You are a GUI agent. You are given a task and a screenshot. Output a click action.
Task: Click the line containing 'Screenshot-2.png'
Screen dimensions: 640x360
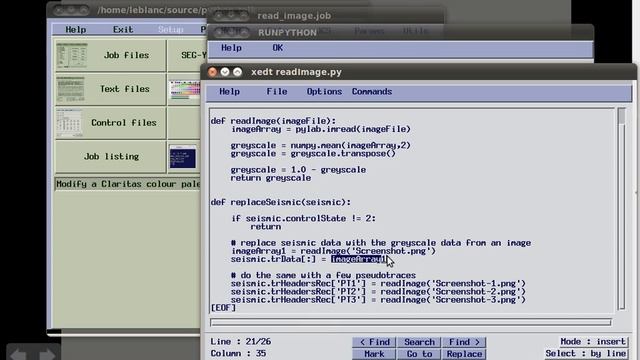click(378, 291)
